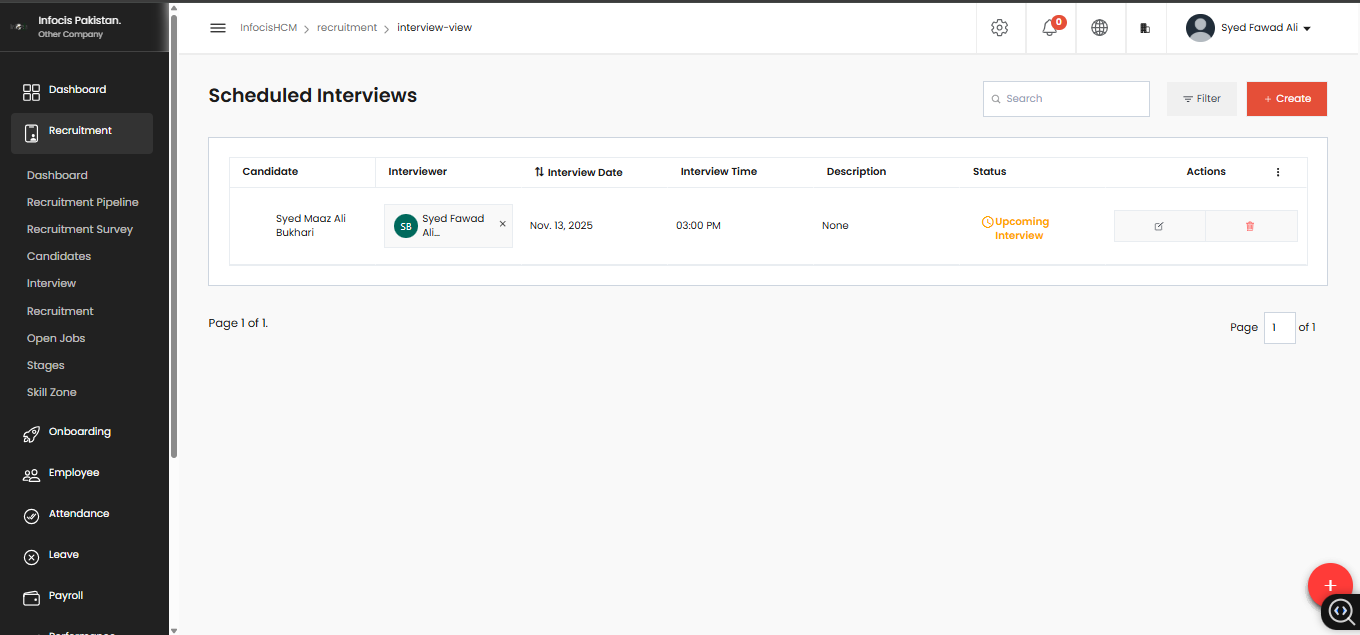Click the InfocisHCM breadcrumb link

click(x=268, y=28)
